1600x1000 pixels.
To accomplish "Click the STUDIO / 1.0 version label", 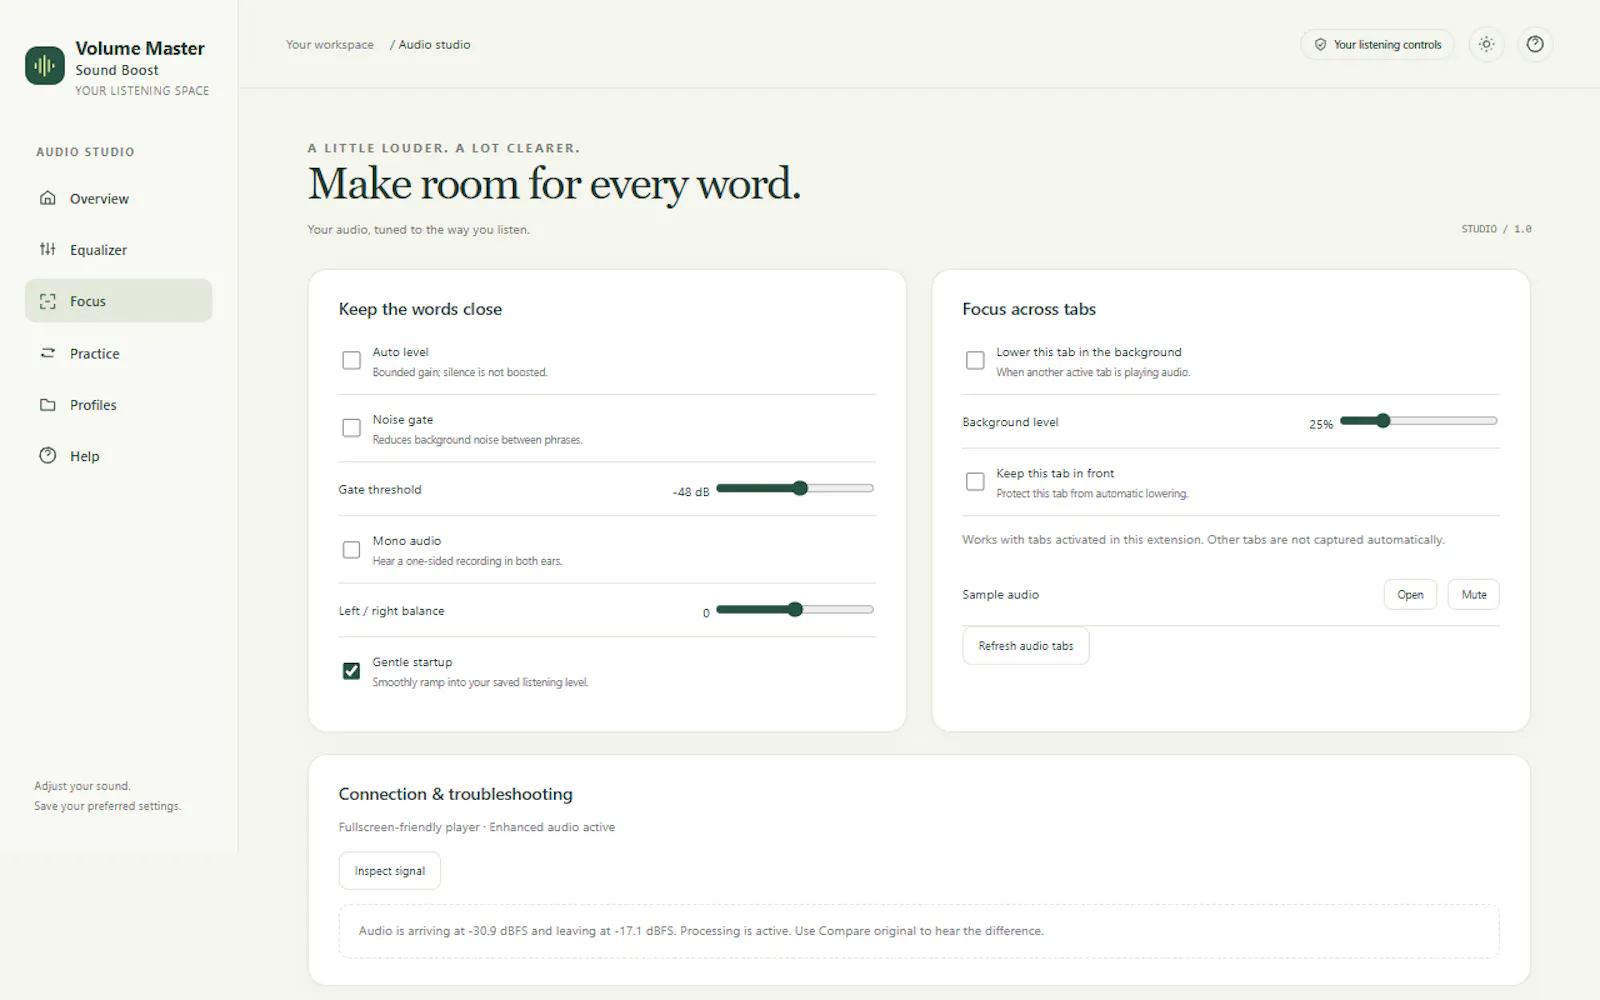I will (x=1496, y=229).
